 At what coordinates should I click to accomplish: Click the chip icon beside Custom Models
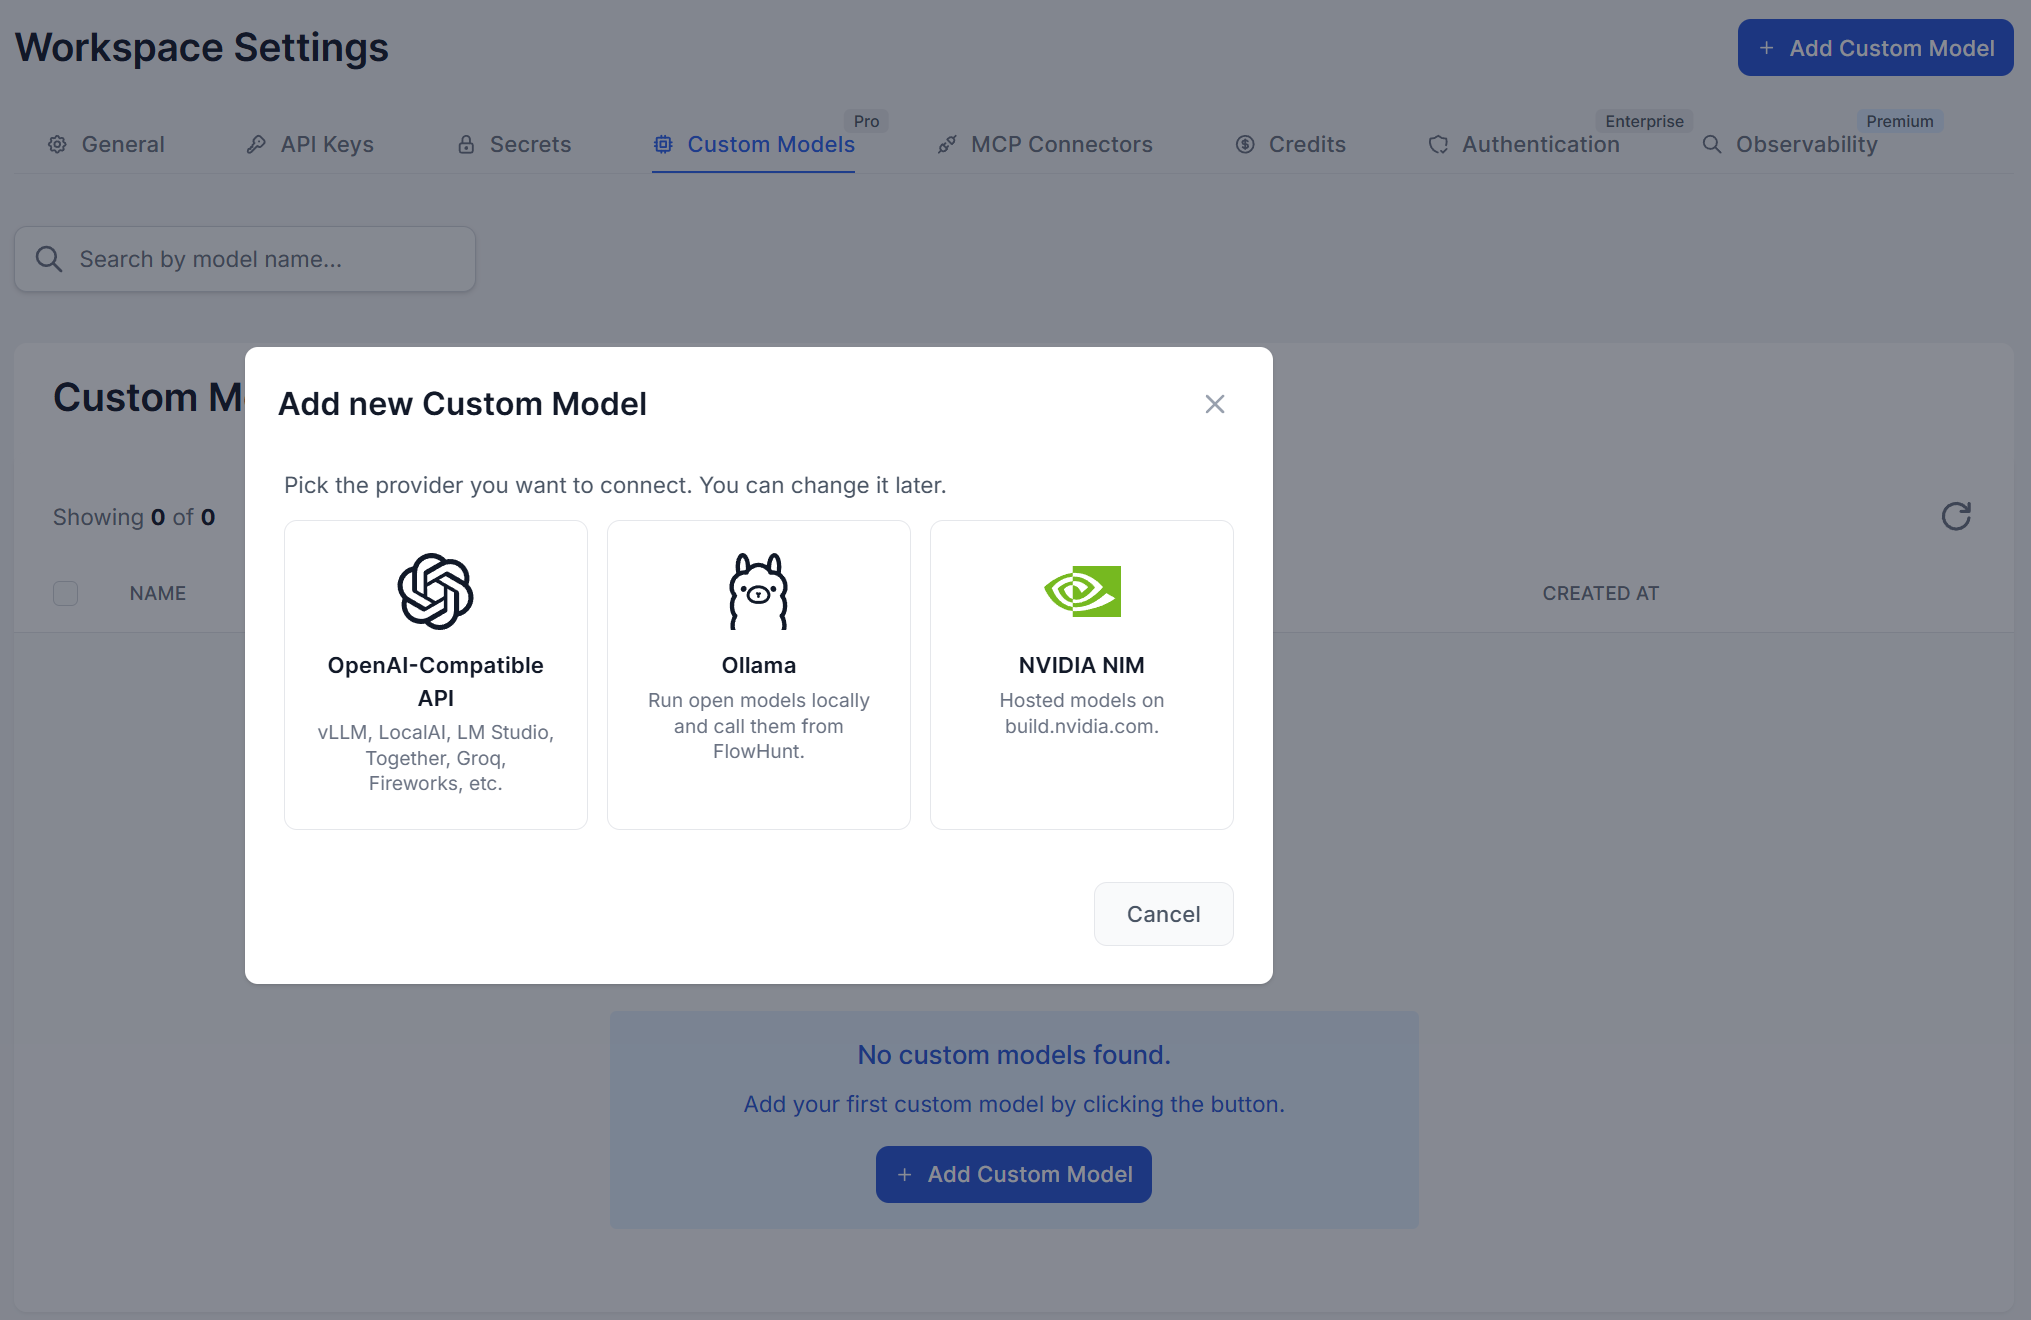pyautogui.click(x=663, y=144)
